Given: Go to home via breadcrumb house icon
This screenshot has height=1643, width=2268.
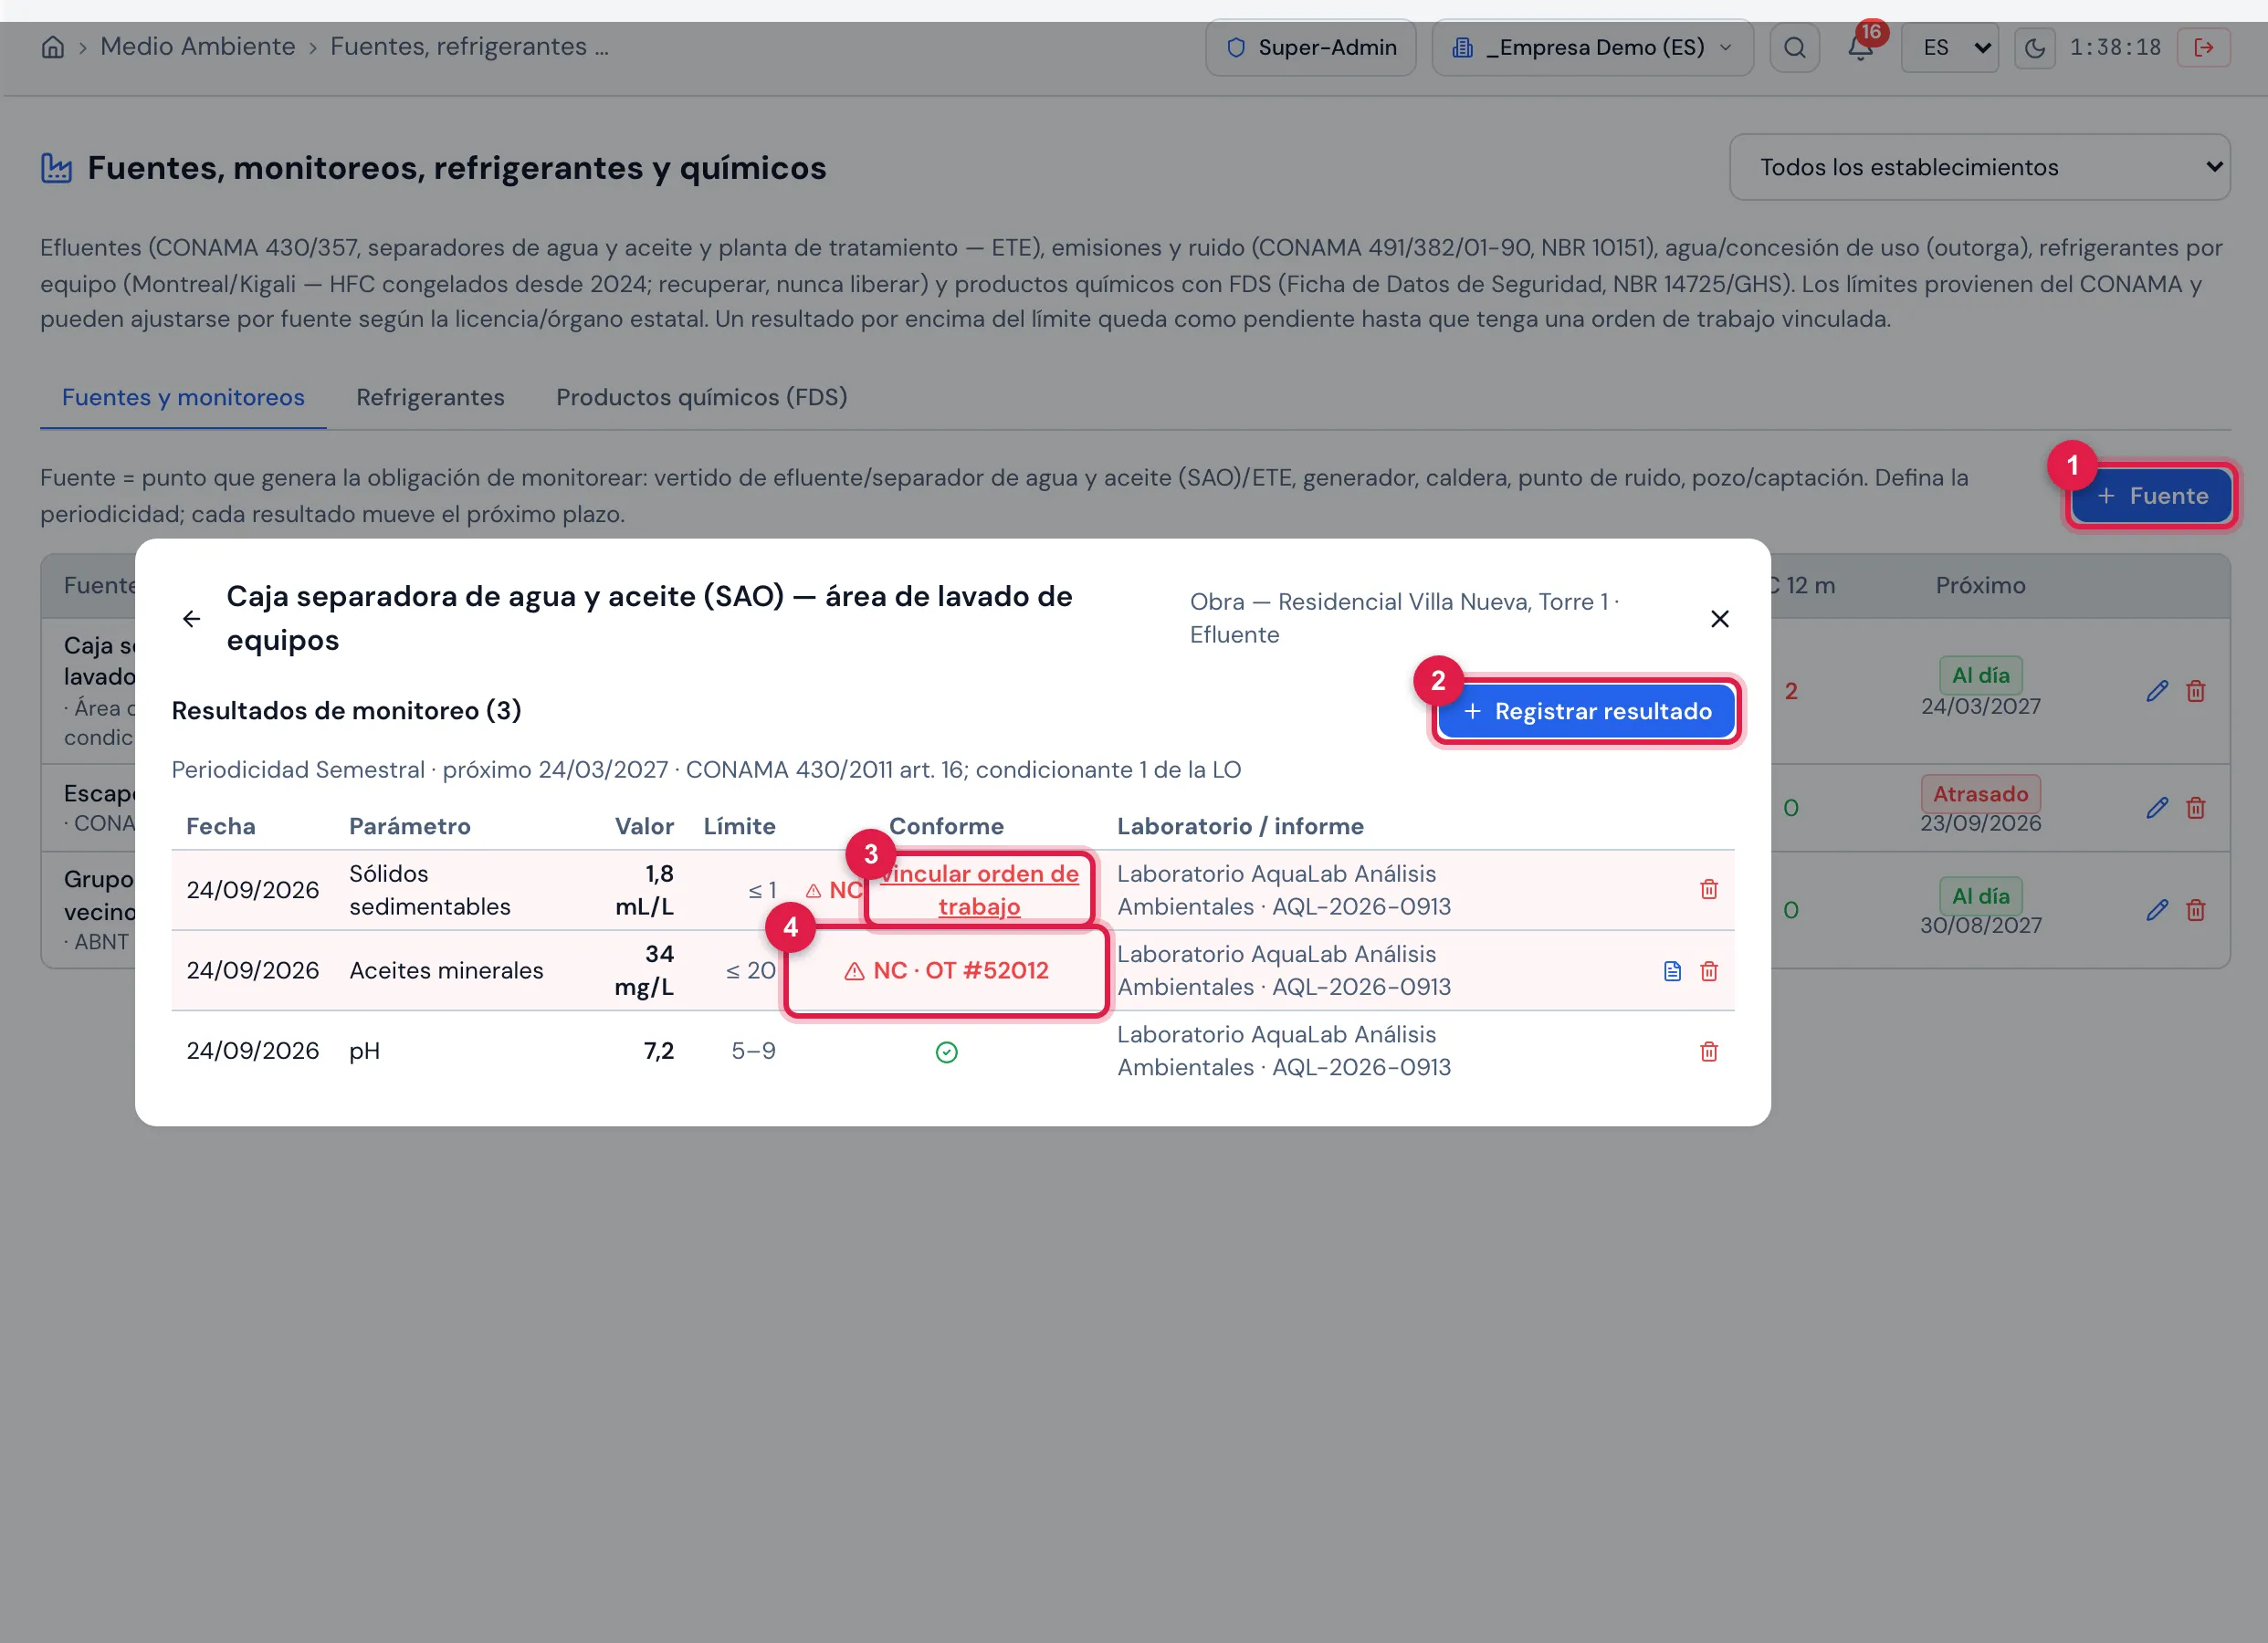Looking at the screenshot, I should pos(53,47).
